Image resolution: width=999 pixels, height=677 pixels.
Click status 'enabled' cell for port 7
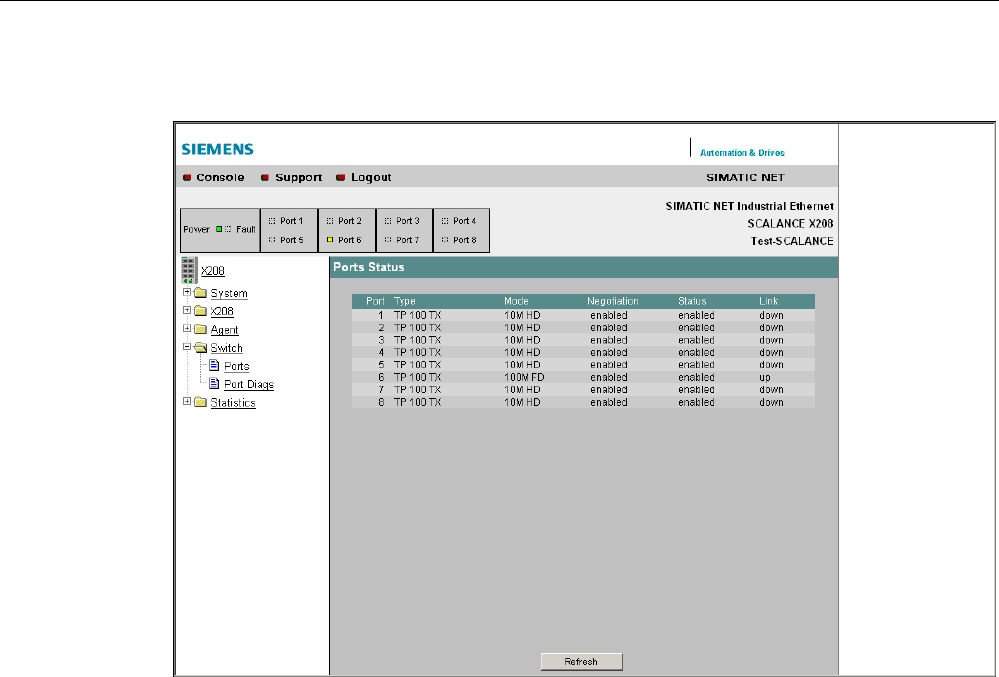click(x=696, y=390)
